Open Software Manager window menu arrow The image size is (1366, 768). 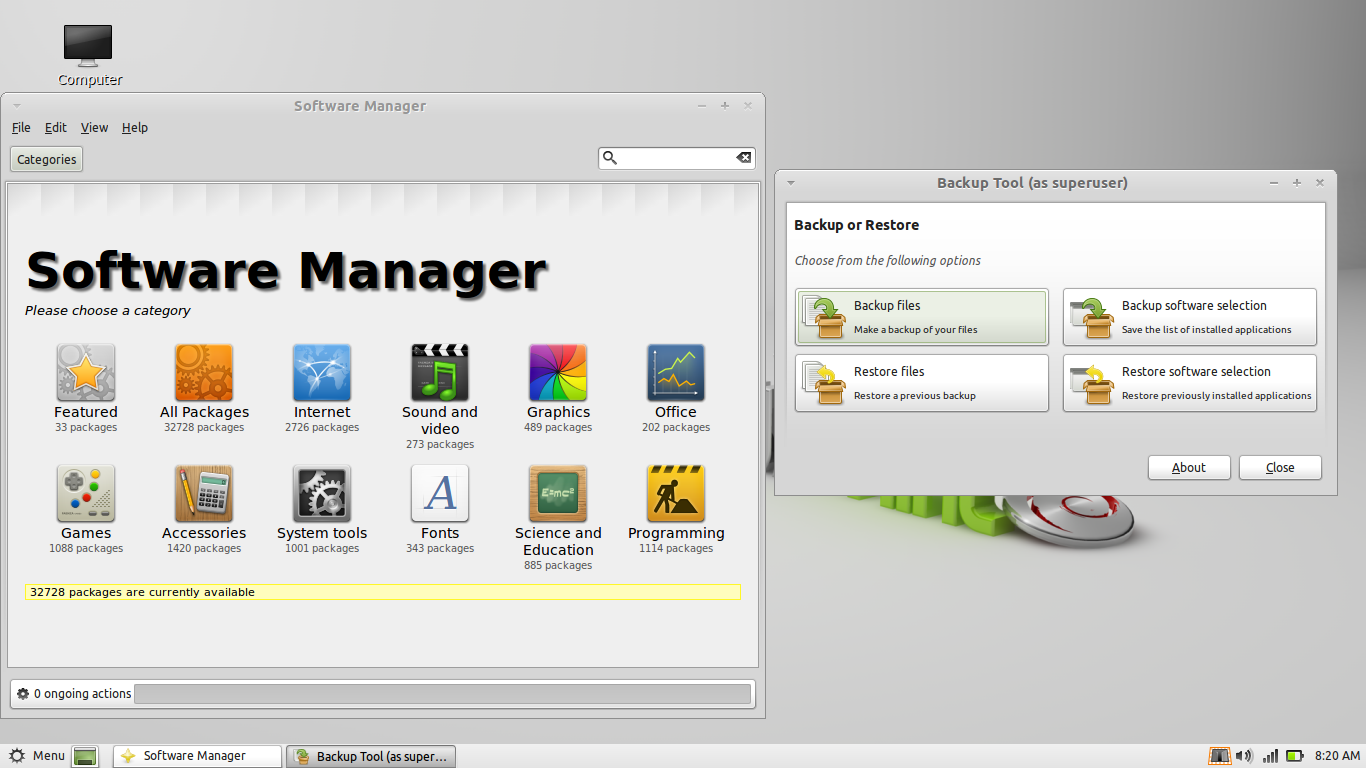click(17, 106)
